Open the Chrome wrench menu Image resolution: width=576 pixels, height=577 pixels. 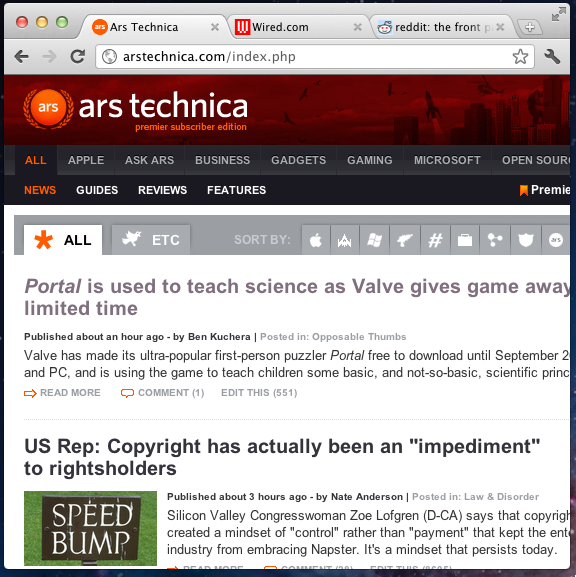(x=552, y=56)
